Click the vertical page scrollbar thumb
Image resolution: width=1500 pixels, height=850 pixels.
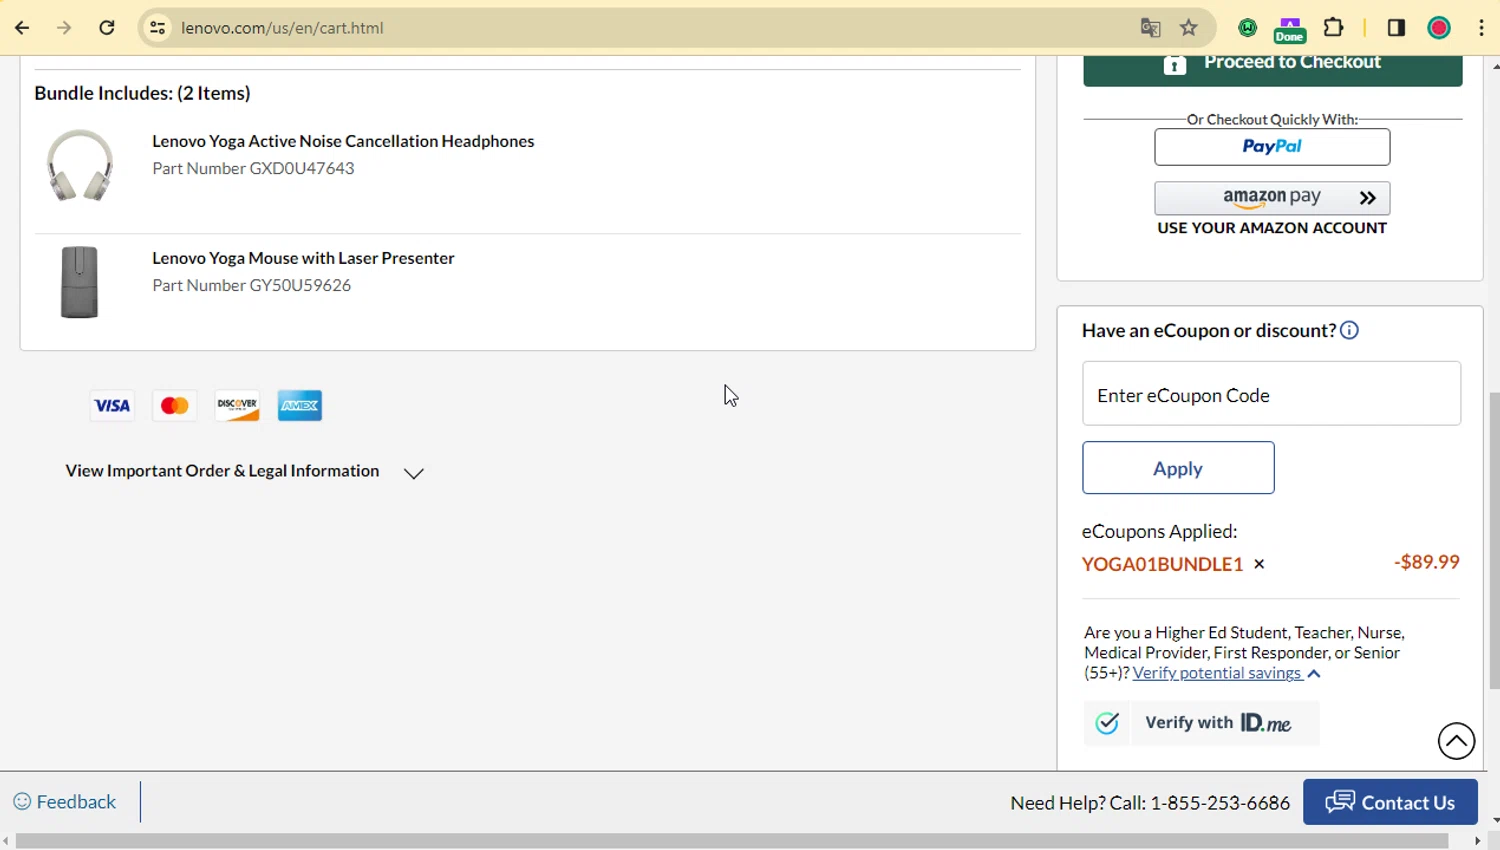click(1495, 540)
